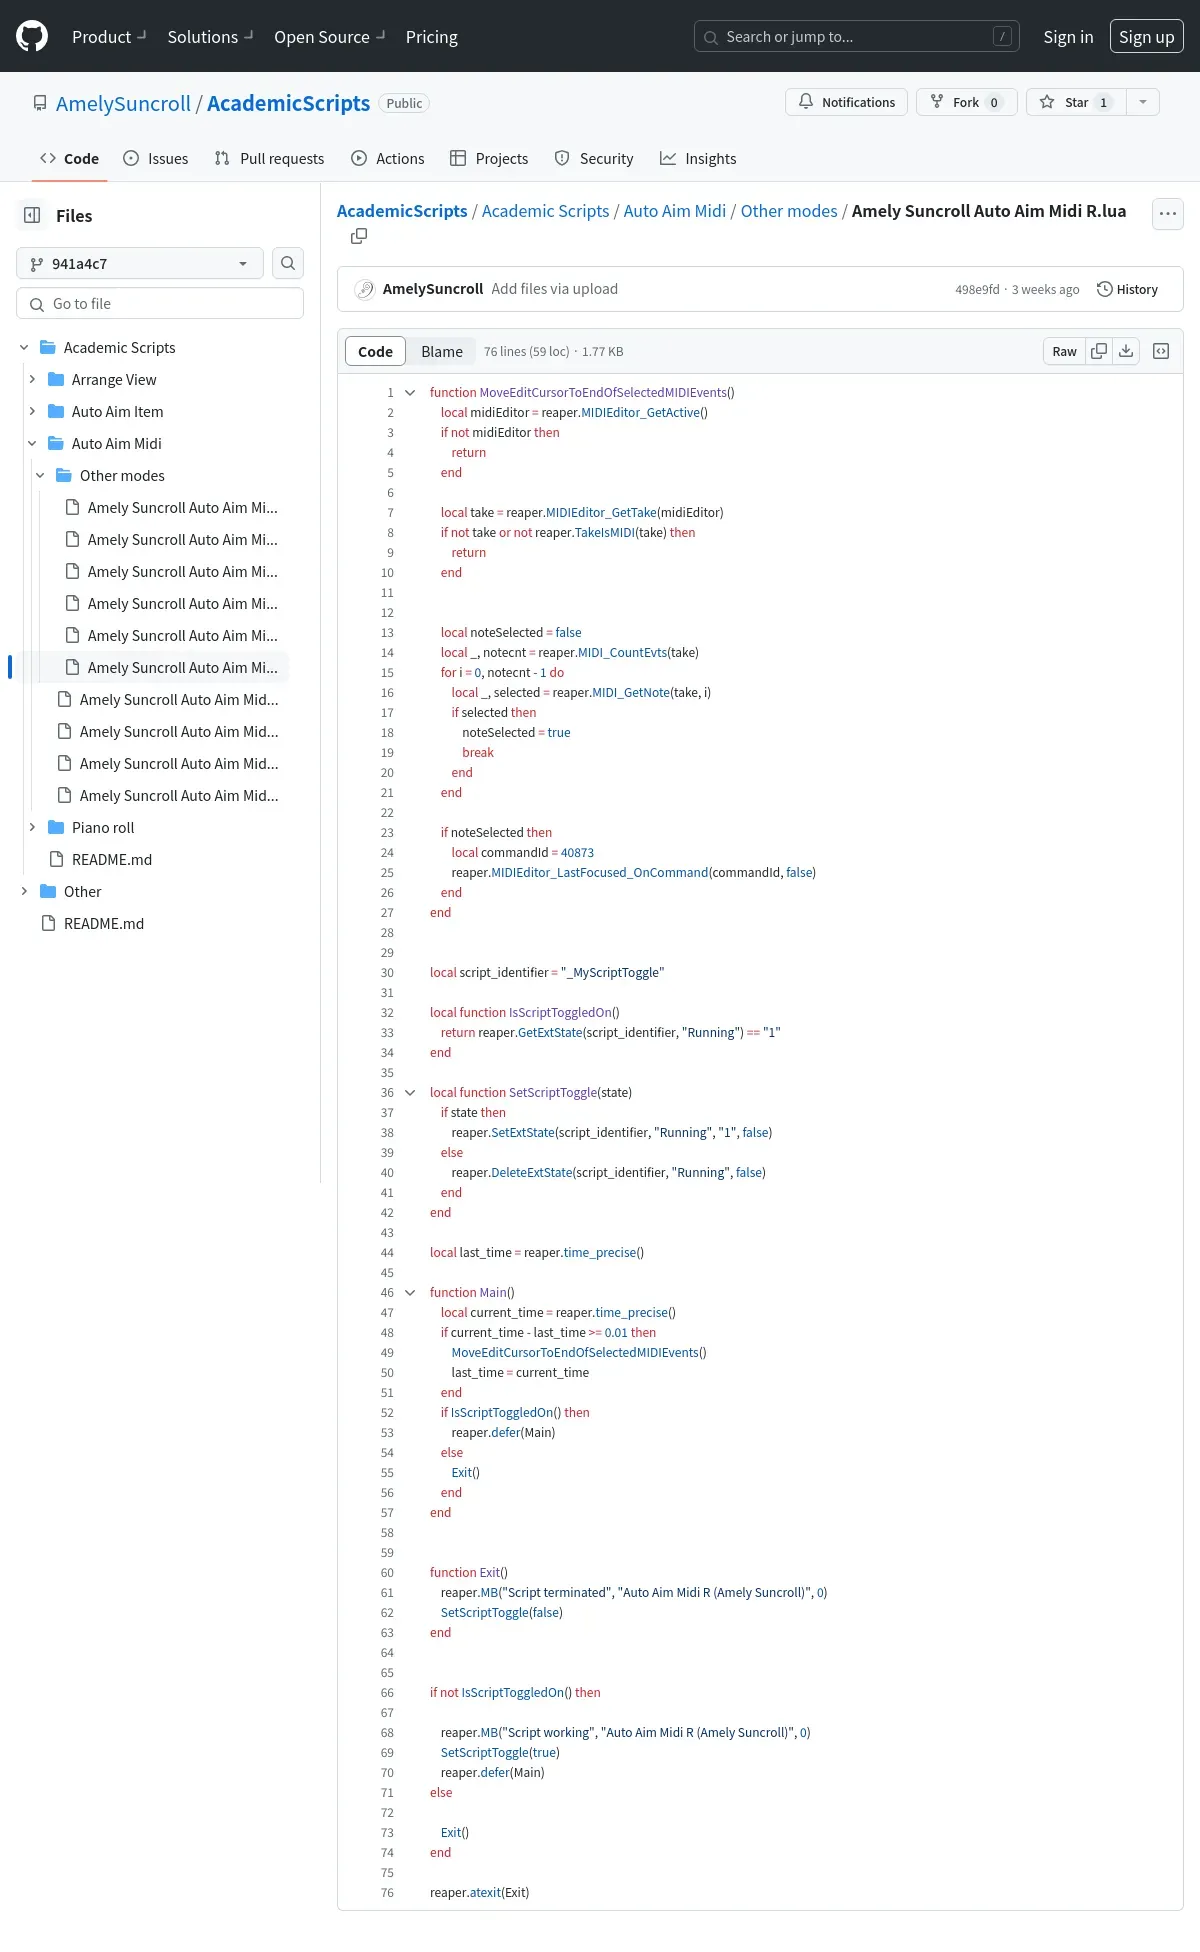The width and height of the screenshot is (1200, 1952).
Task: Switch to the Projects tab
Action: 489,158
